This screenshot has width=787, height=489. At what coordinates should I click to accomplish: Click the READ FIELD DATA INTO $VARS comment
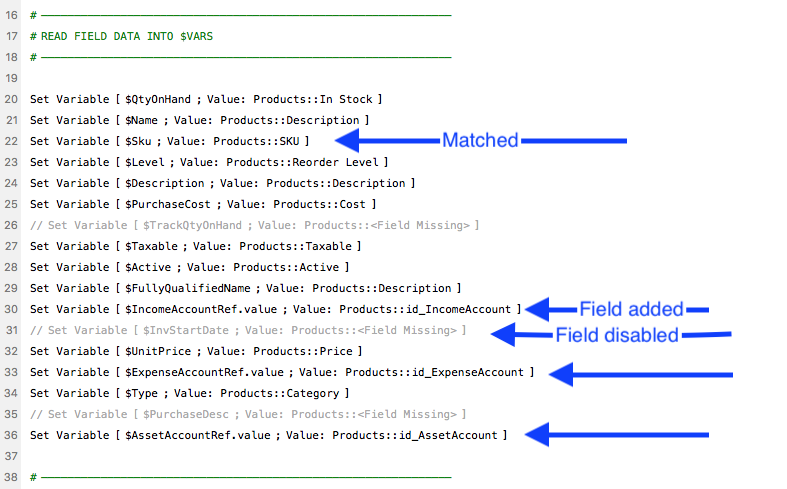tap(121, 36)
